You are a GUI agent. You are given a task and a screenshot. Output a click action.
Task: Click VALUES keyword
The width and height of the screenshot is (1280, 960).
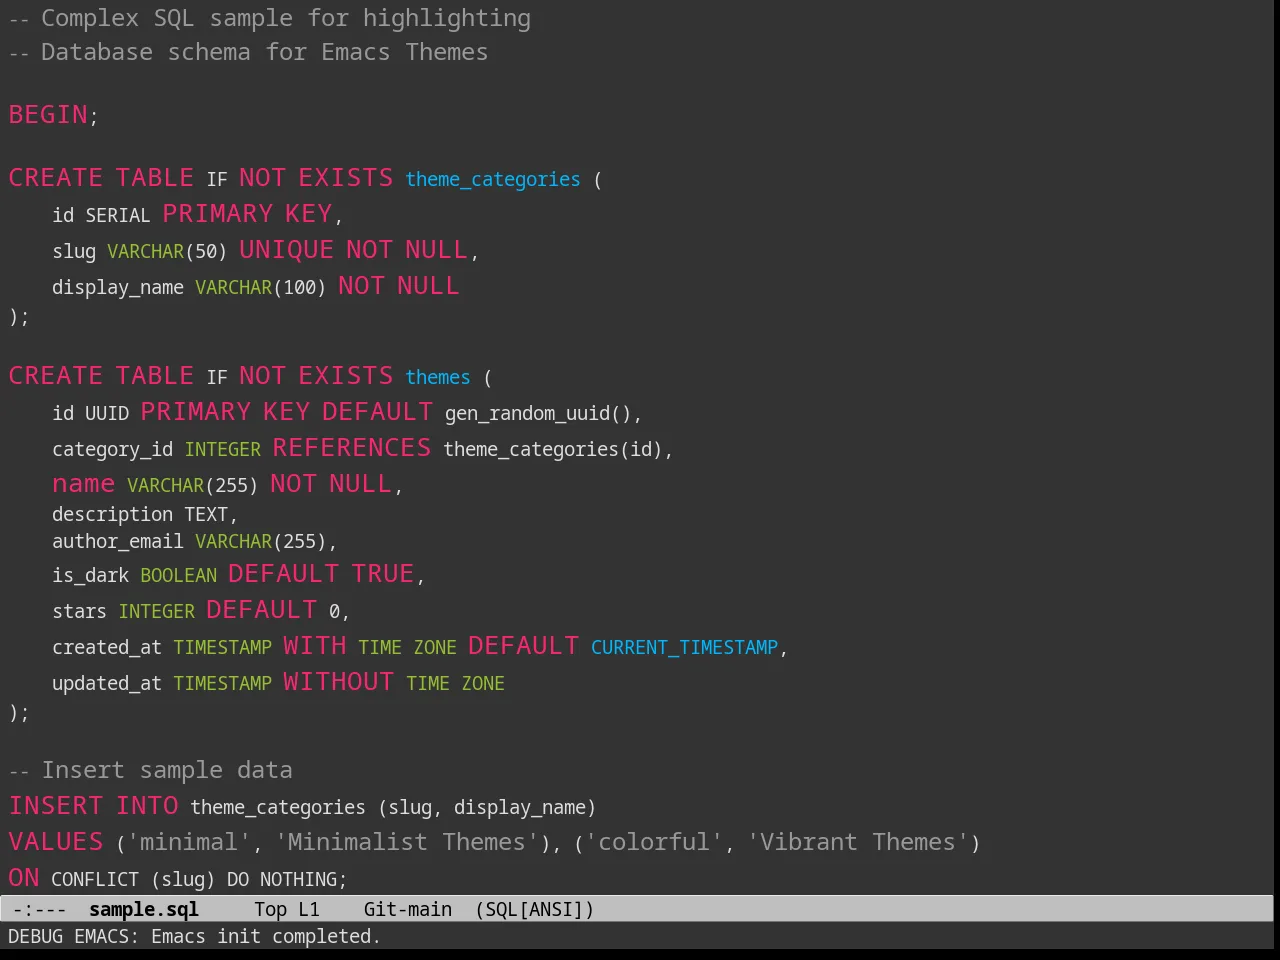tap(56, 842)
